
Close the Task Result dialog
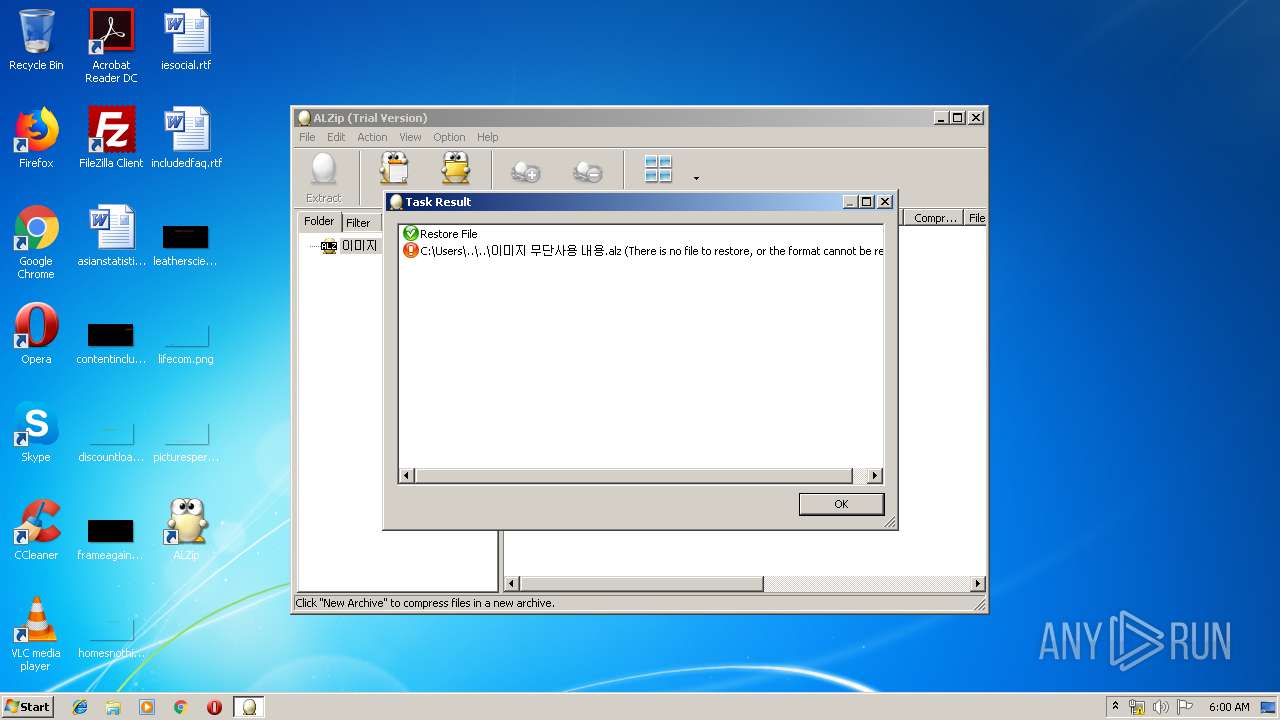click(885, 202)
